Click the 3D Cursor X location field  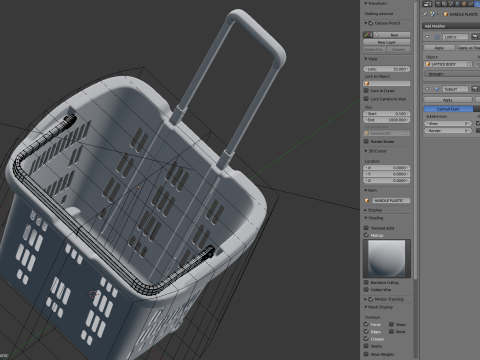(387, 168)
